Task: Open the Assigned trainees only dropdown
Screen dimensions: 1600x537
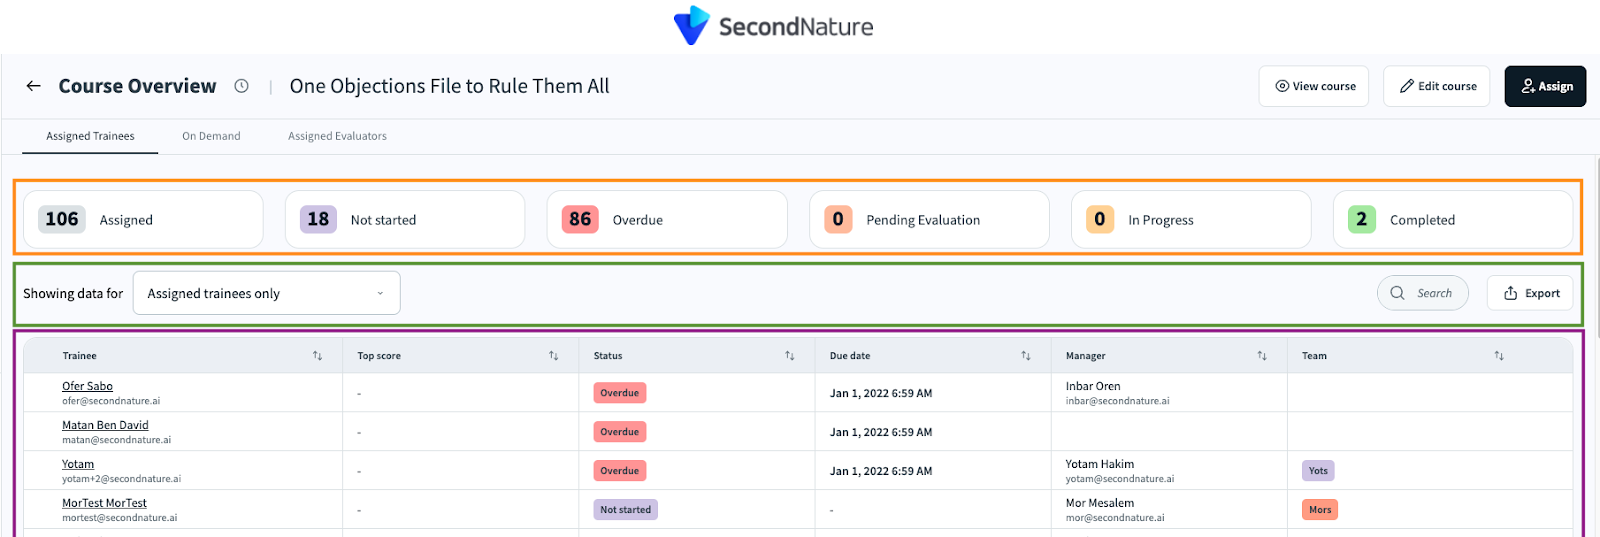Action: (x=266, y=293)
